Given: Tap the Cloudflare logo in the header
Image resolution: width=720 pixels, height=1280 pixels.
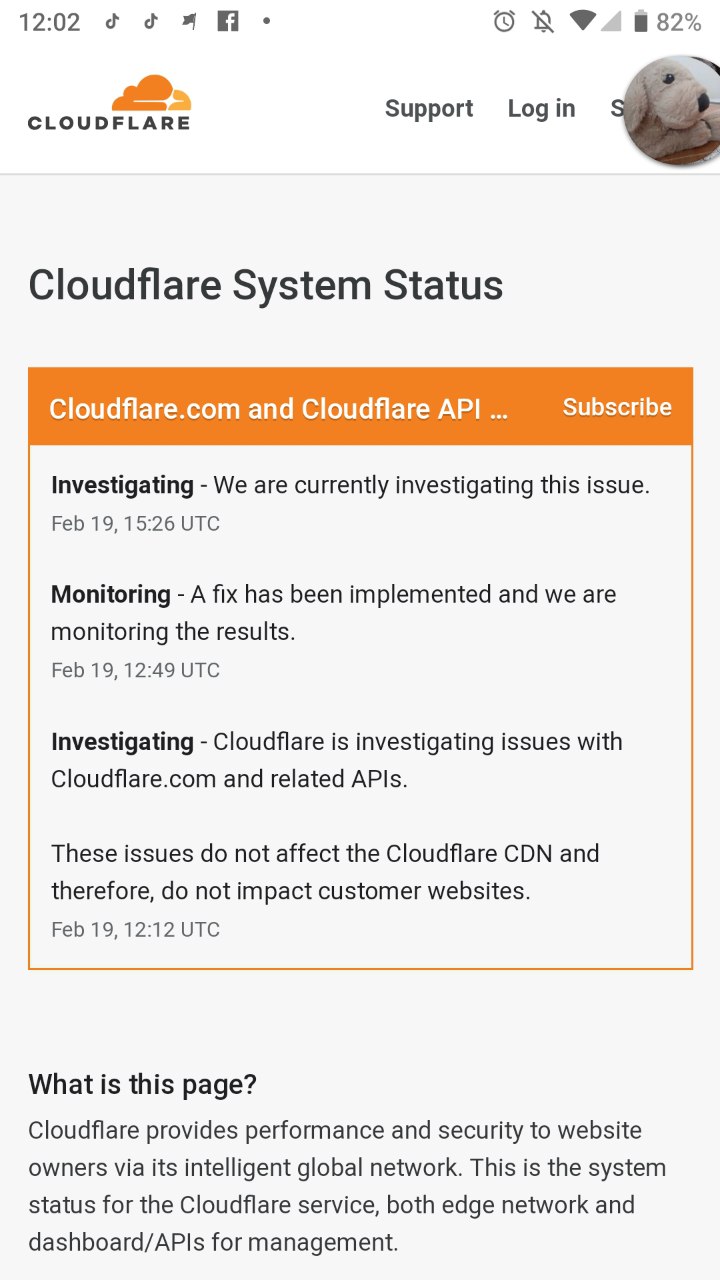Looking at the screenshot, I should [109, 103].
